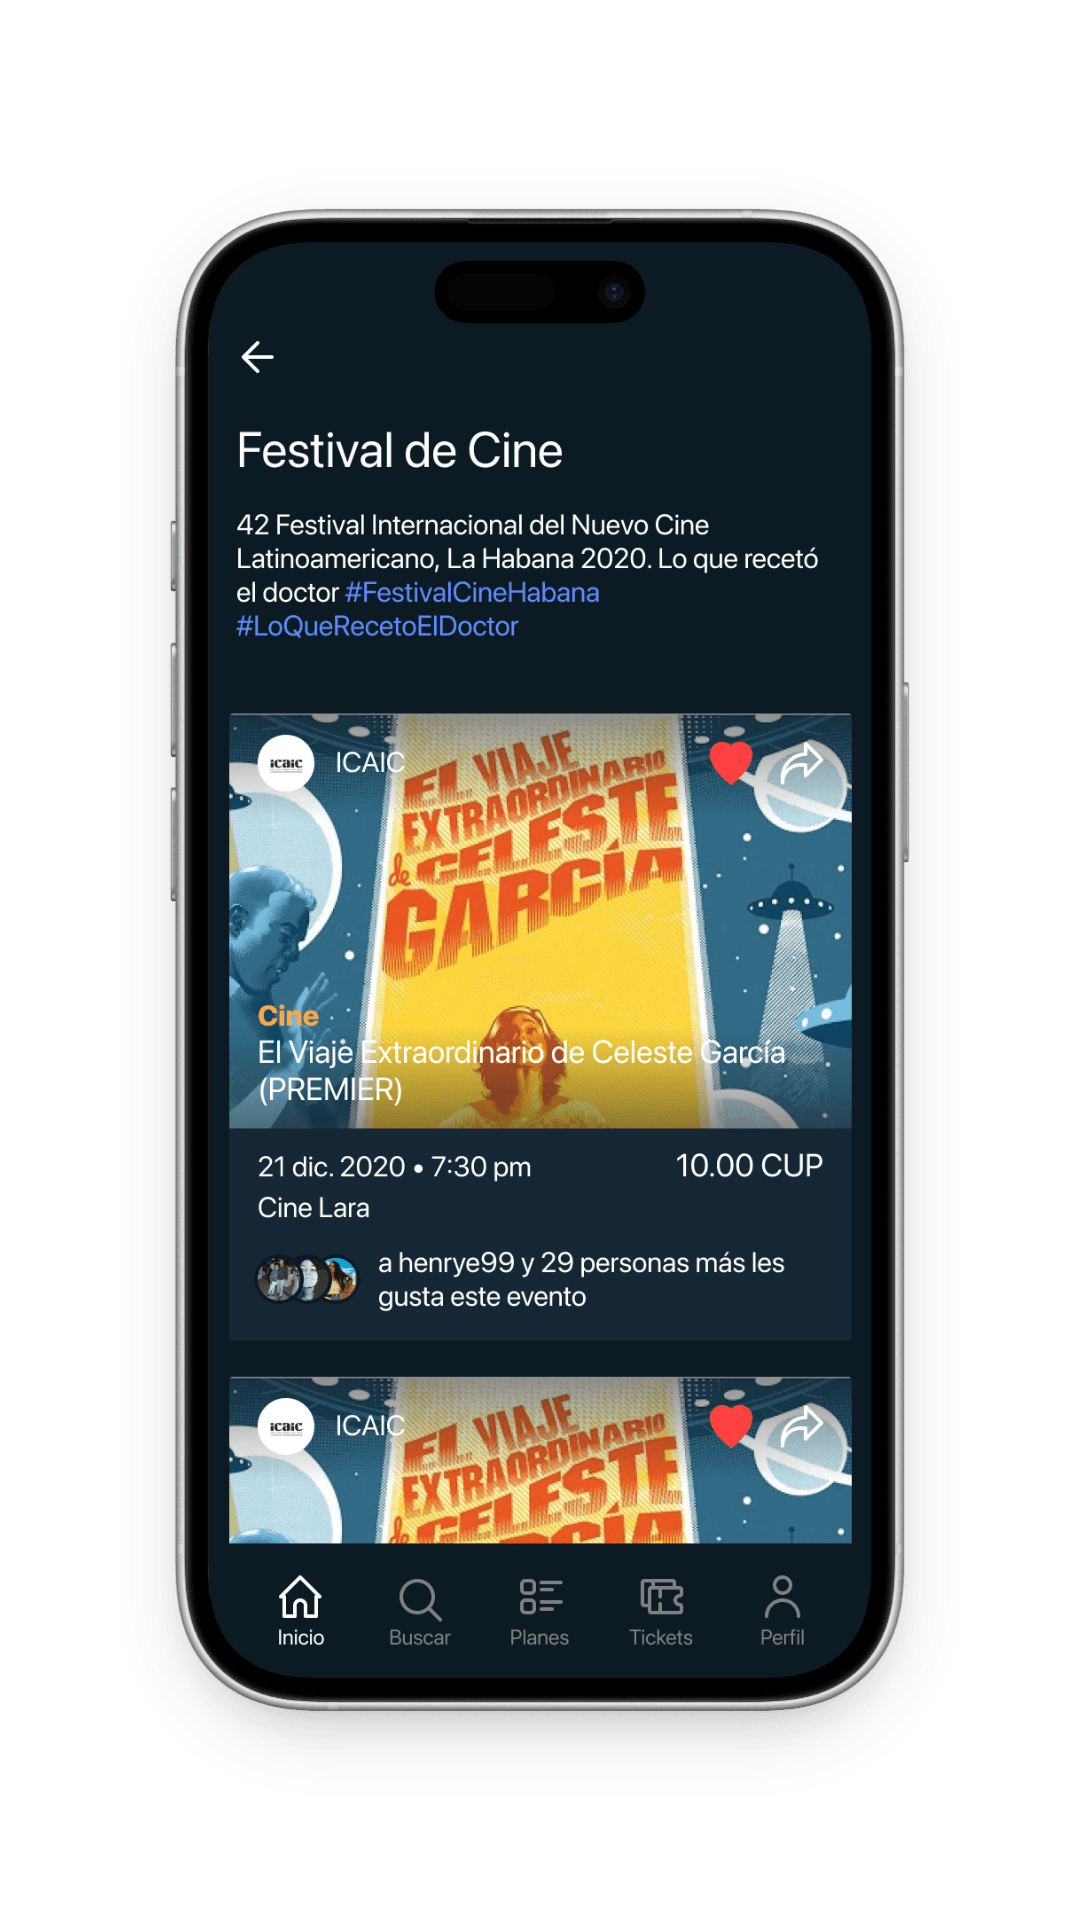Tap the ICAIC avatar on second card
Screen dimensions: 1080x1920
(286, 1426)
